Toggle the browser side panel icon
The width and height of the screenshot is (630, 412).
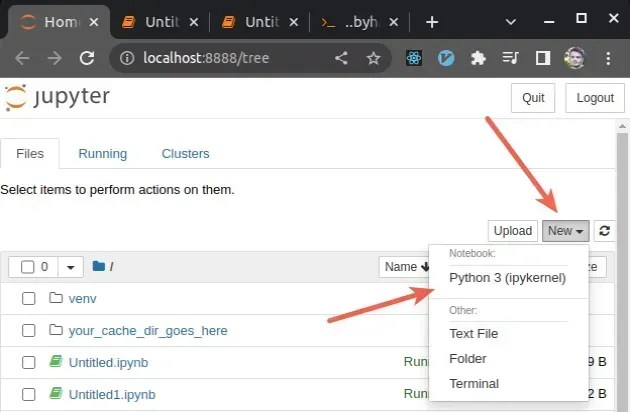(x=543, y=58)
